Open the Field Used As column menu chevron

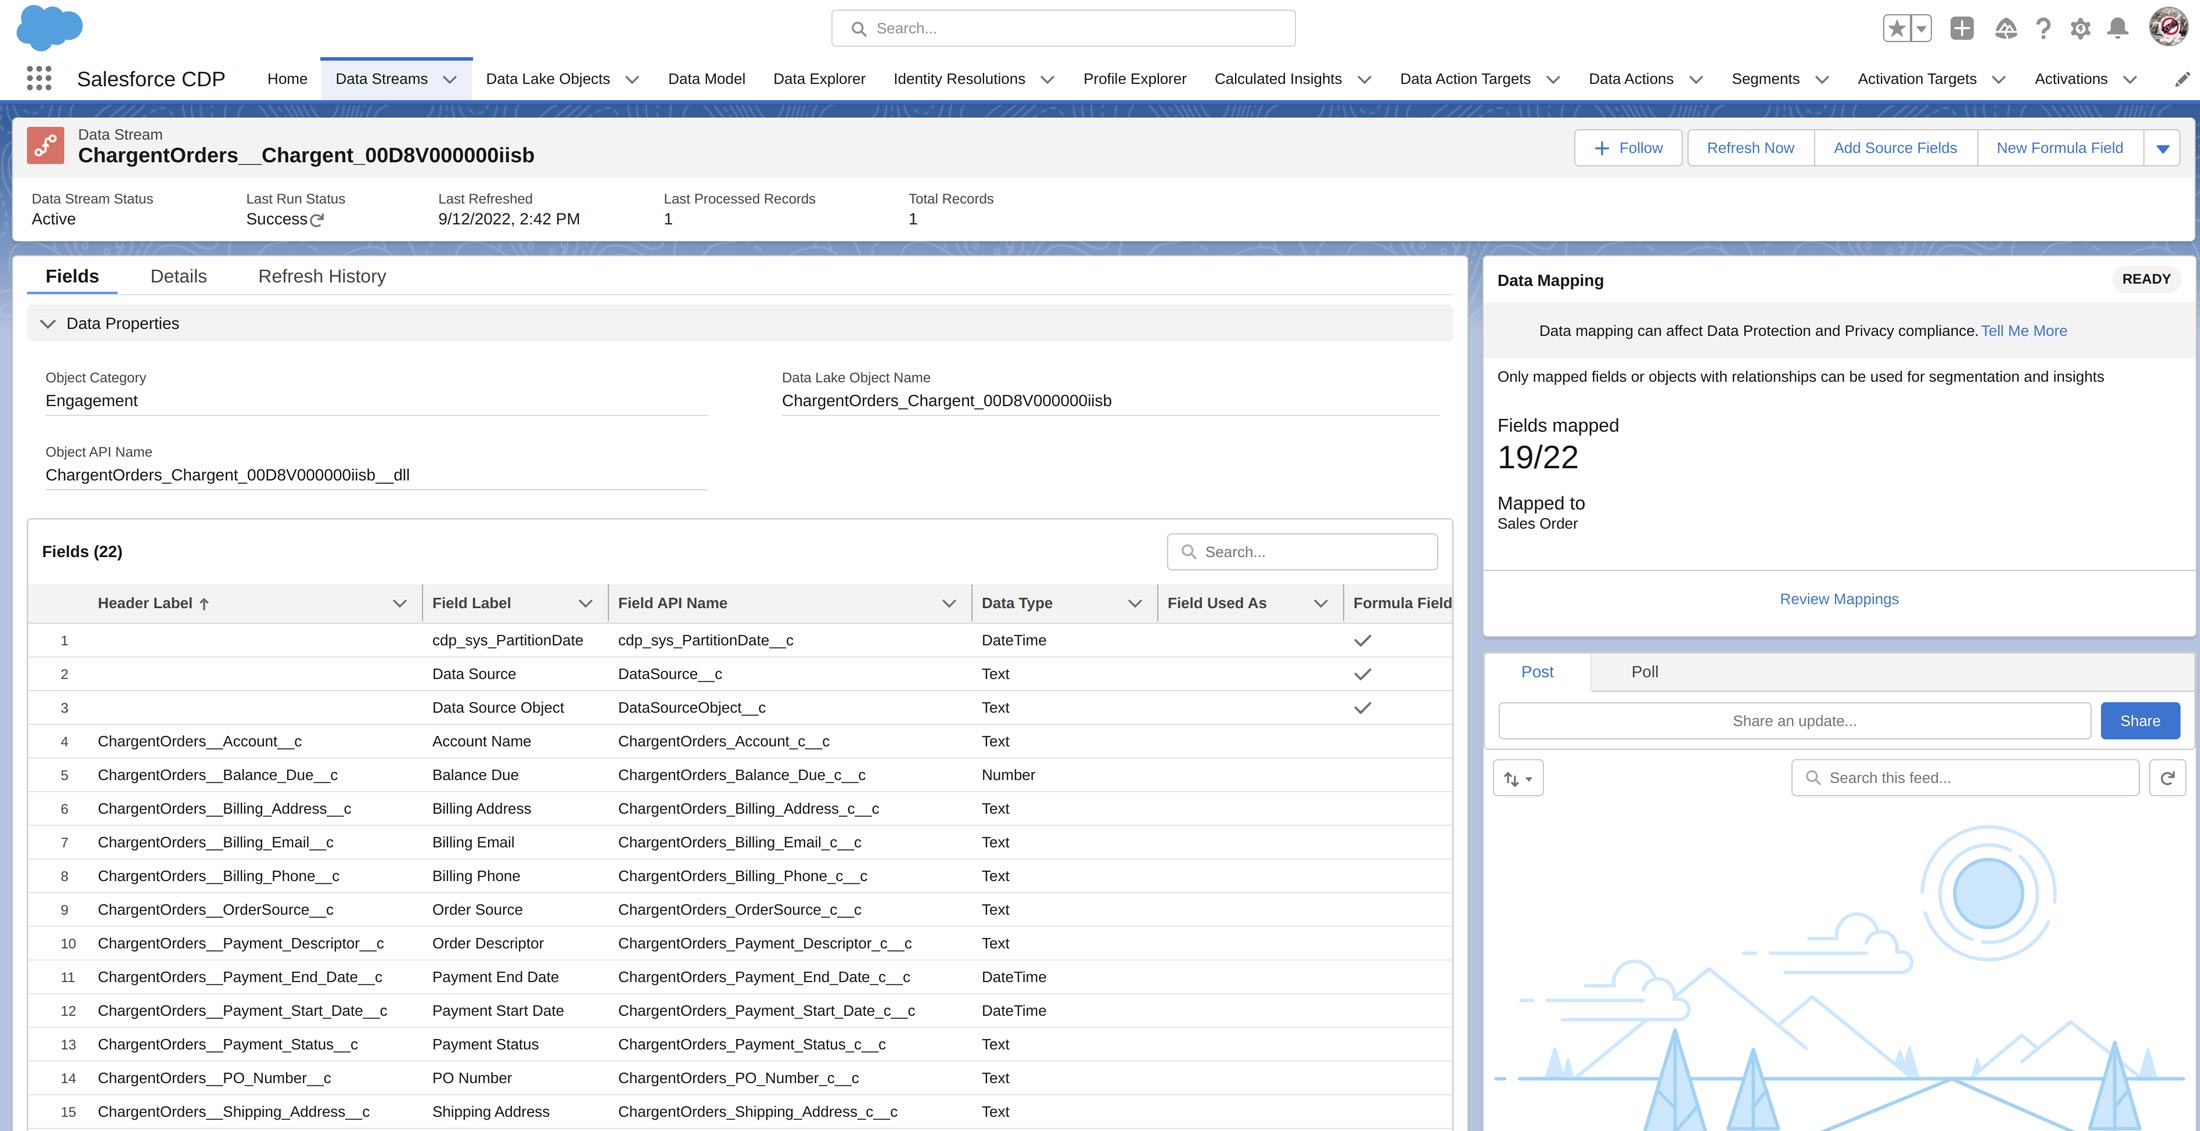(x=1321, y=603)
